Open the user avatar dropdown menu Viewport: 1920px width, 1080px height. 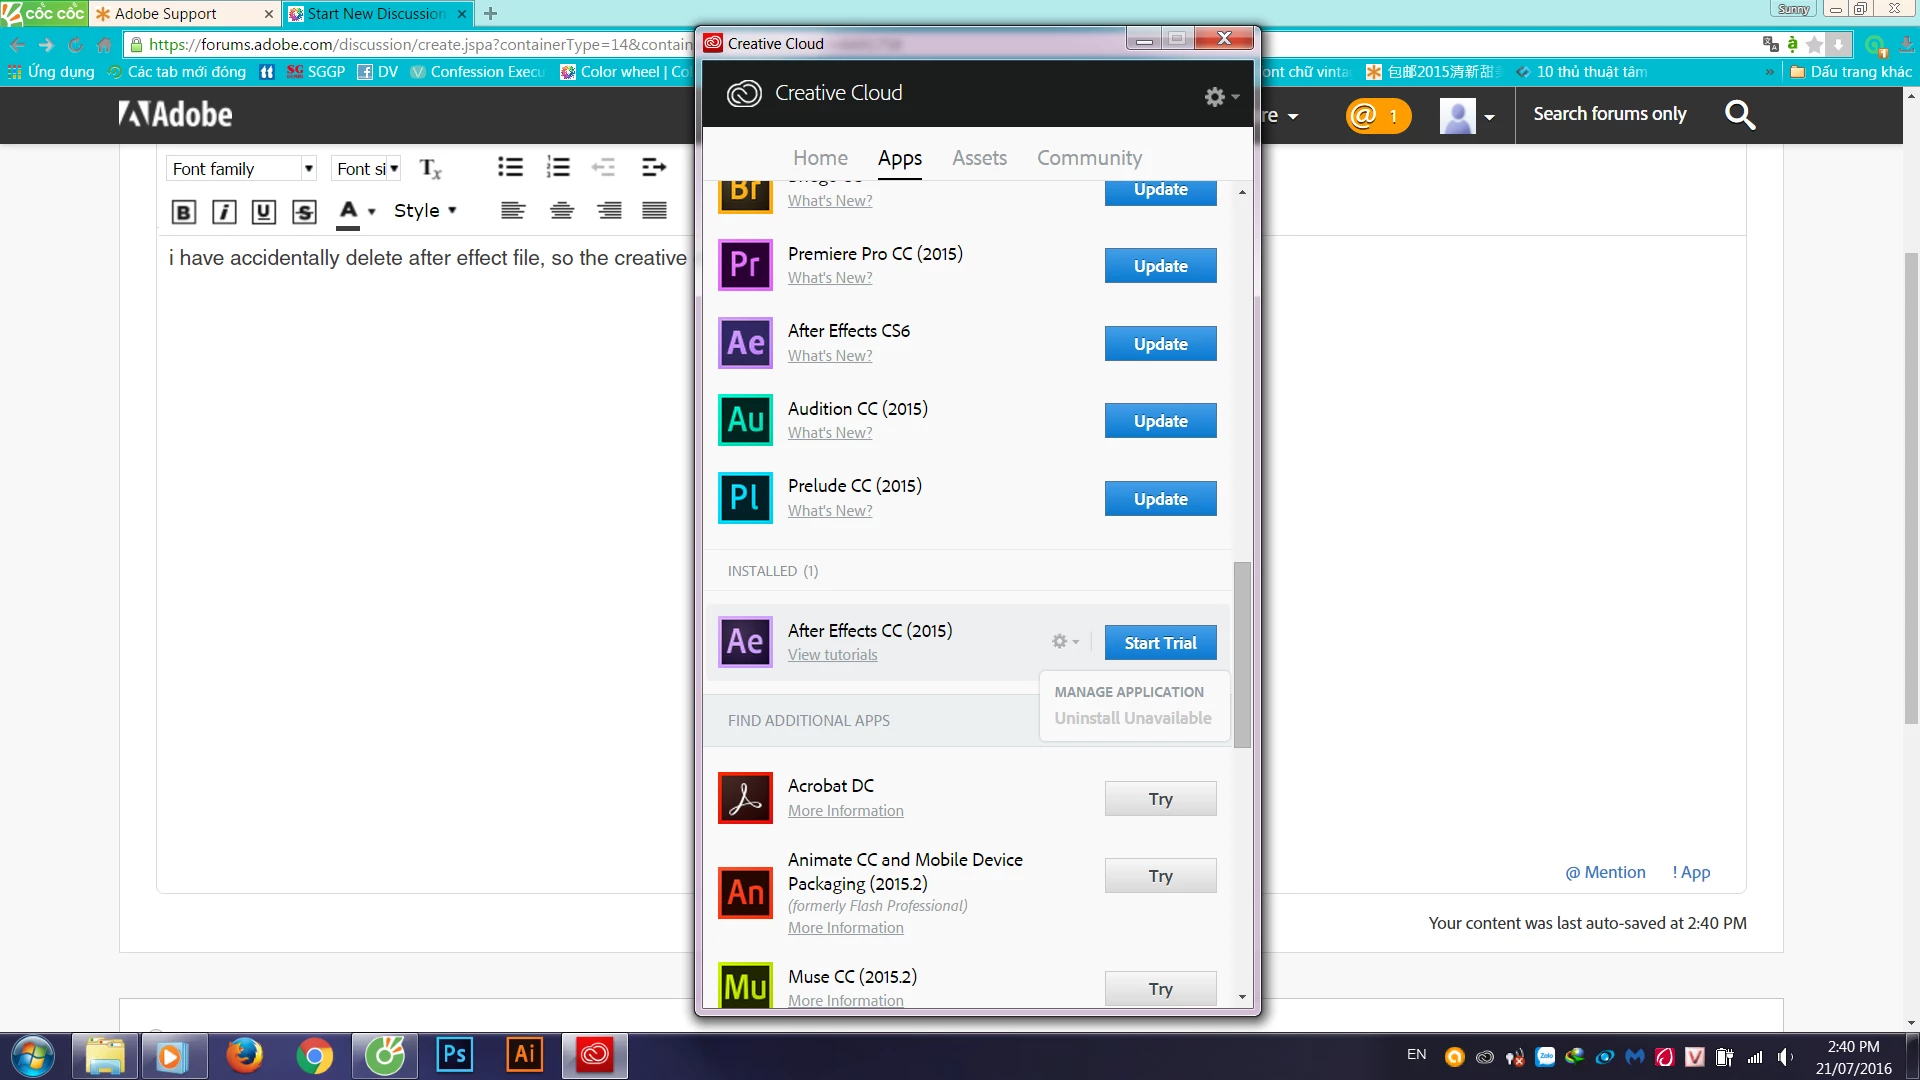point(1467,116)
